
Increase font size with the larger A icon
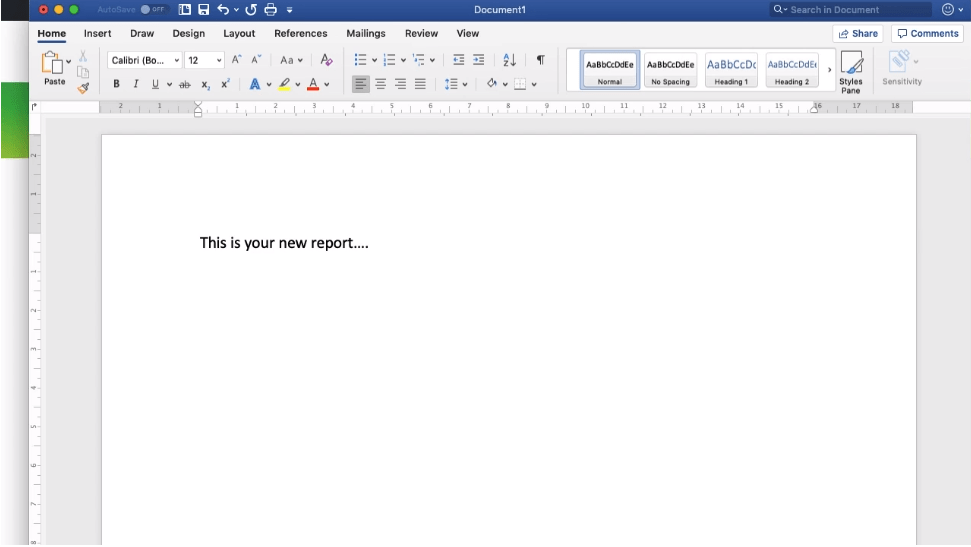point(236,59)
